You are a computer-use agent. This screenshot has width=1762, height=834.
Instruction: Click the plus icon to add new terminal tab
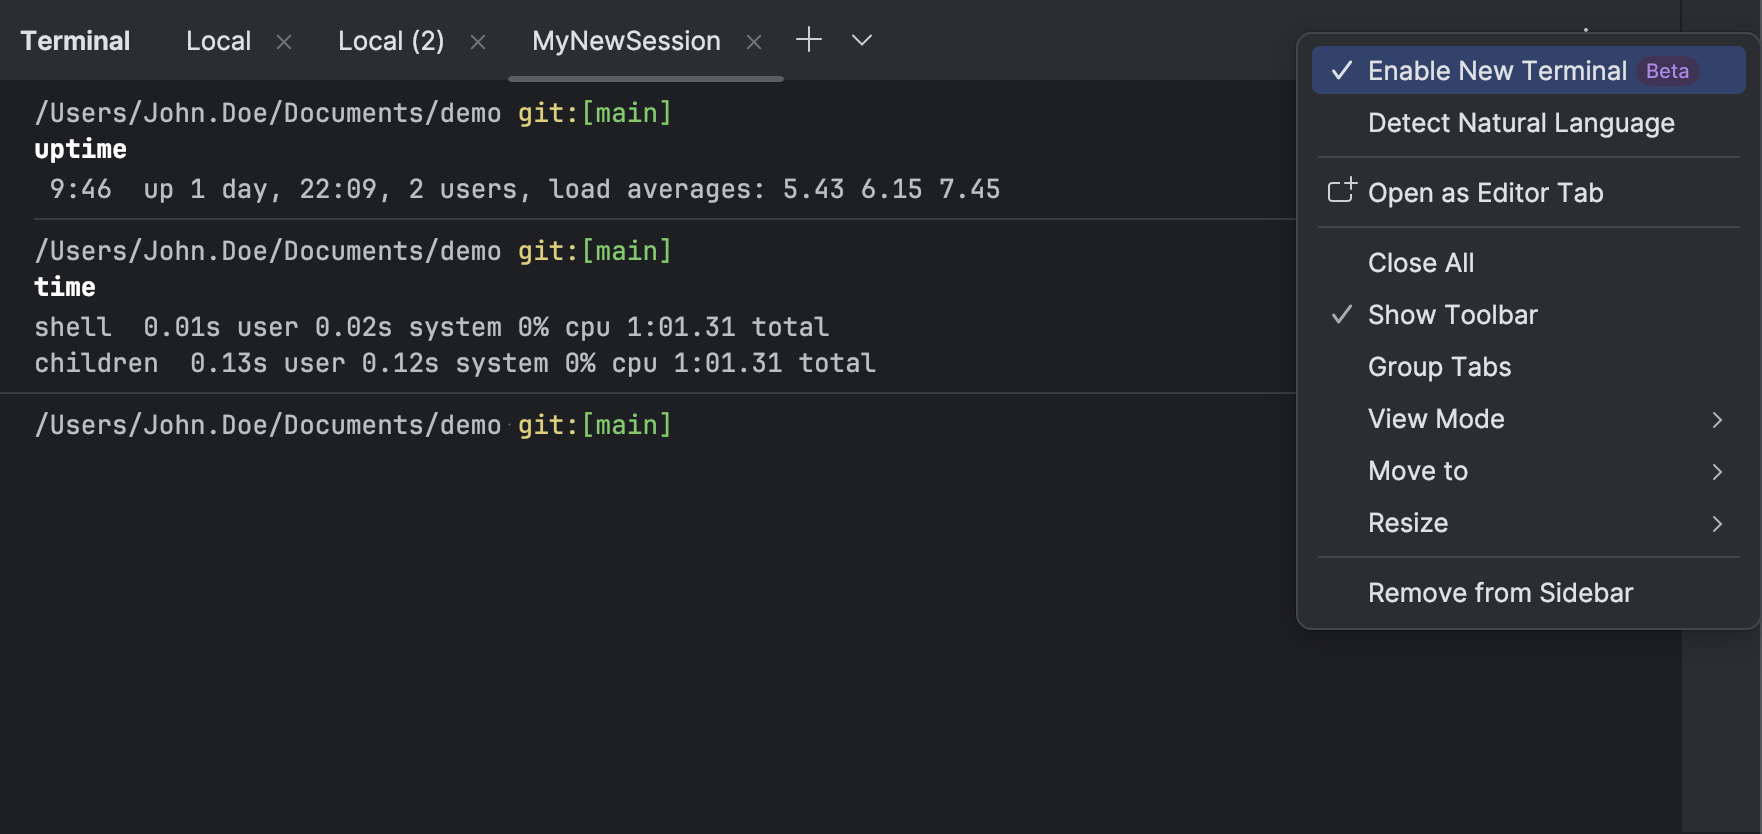tap(808, 40)
